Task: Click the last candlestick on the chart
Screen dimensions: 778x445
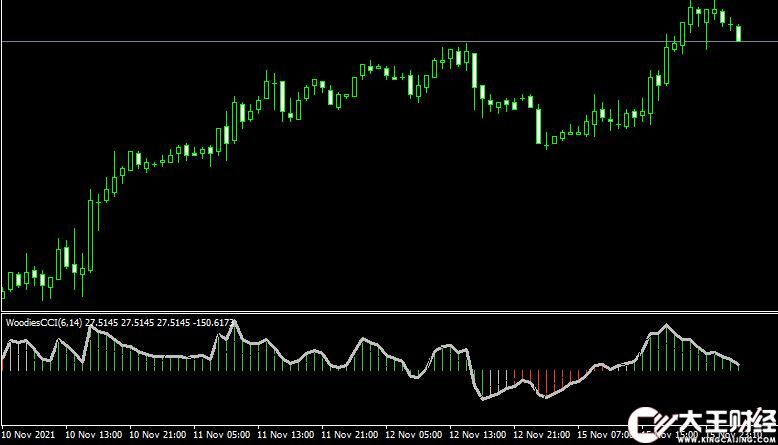Action: pyautogui.click(x=738, y=33)
